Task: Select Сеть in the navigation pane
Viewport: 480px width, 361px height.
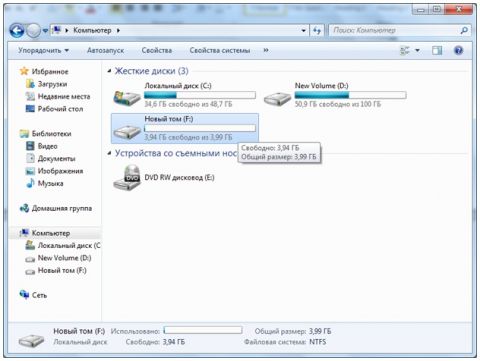Action: (39, 295)
